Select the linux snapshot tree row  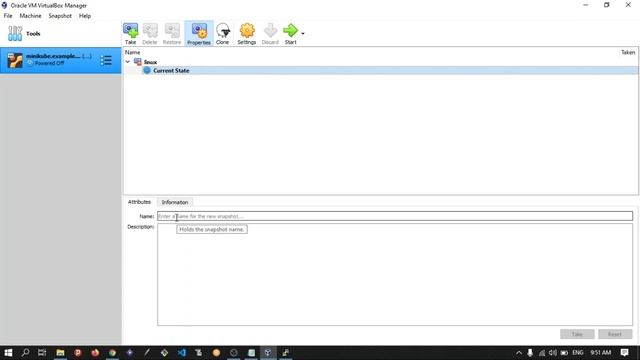380,62
